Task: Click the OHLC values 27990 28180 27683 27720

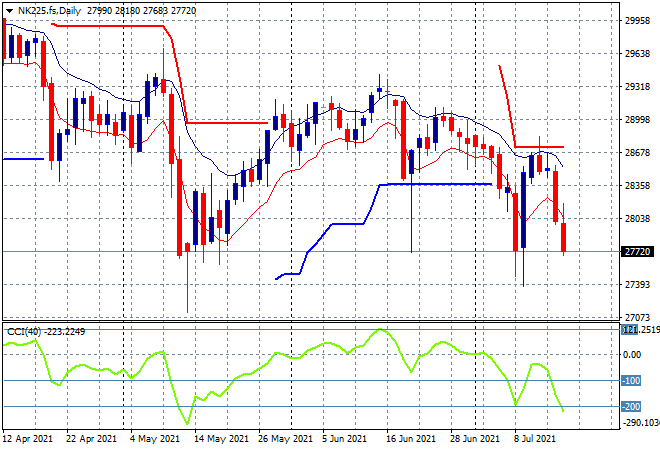Action: pos(141,11)
